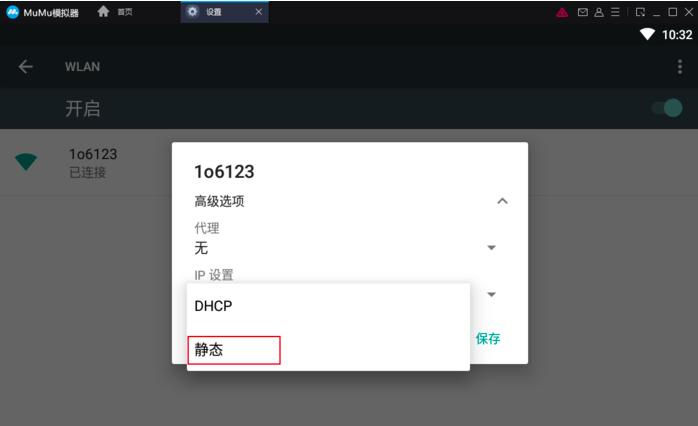The image size is (698, 426).
Task: Switch to the 首页 home tab
Action: (115, 12)
